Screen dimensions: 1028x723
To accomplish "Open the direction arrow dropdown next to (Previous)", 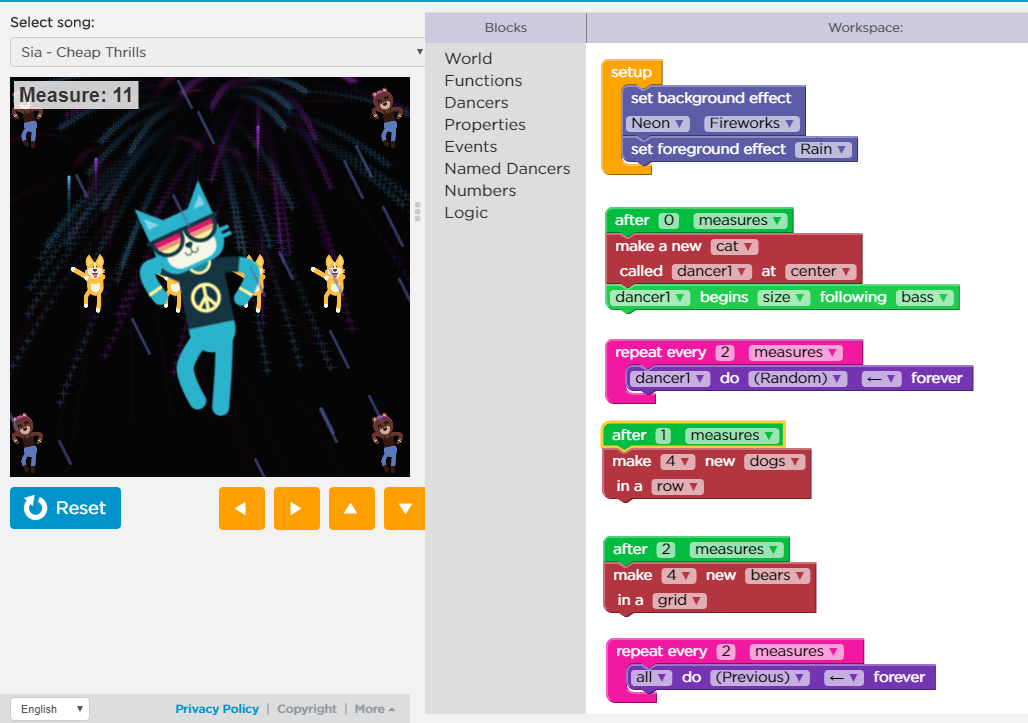I will pyautogui.click(x=844, y=678).
